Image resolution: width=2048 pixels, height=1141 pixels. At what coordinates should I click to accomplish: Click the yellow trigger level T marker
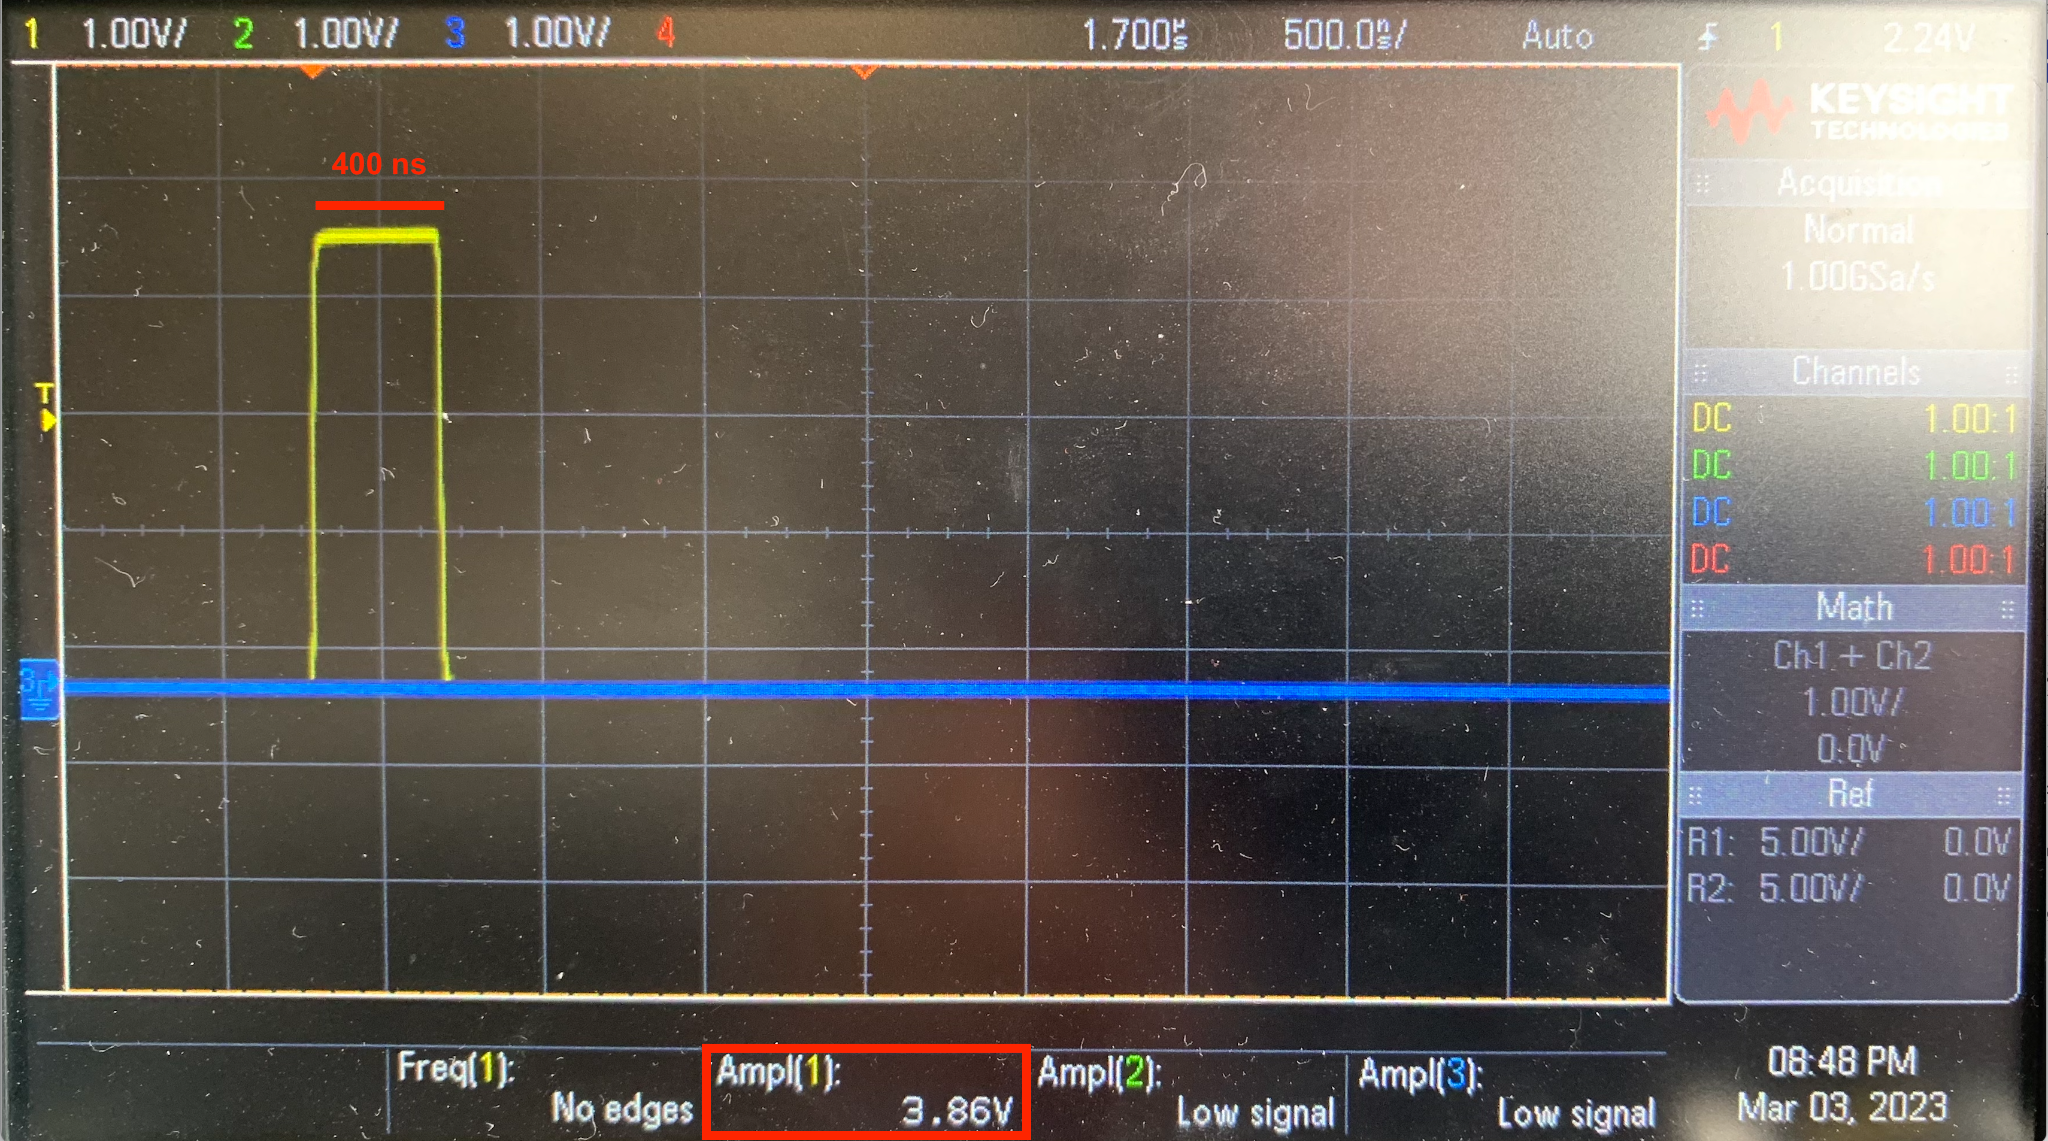(46, 408)
